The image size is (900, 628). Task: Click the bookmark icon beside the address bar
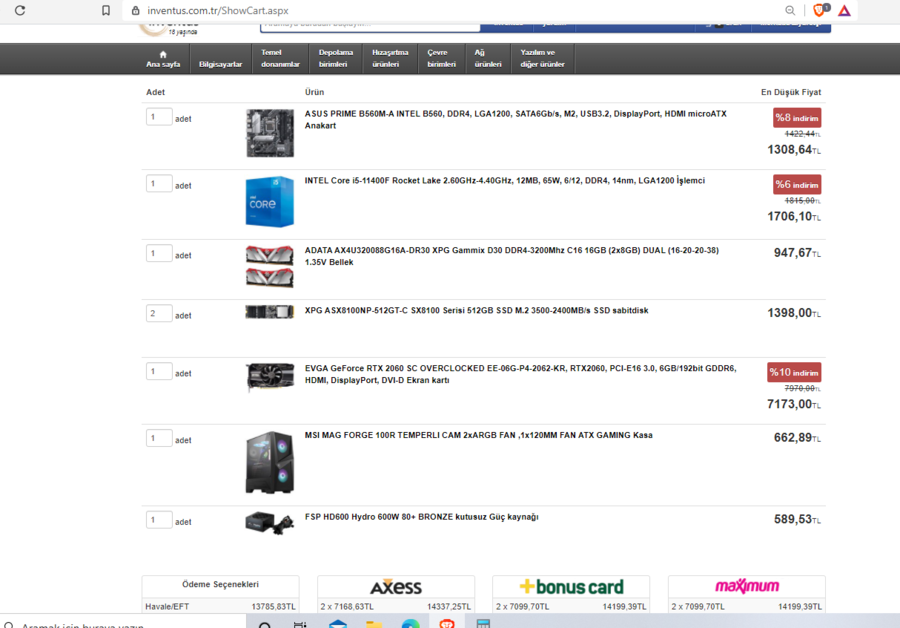tap(106, 10)
